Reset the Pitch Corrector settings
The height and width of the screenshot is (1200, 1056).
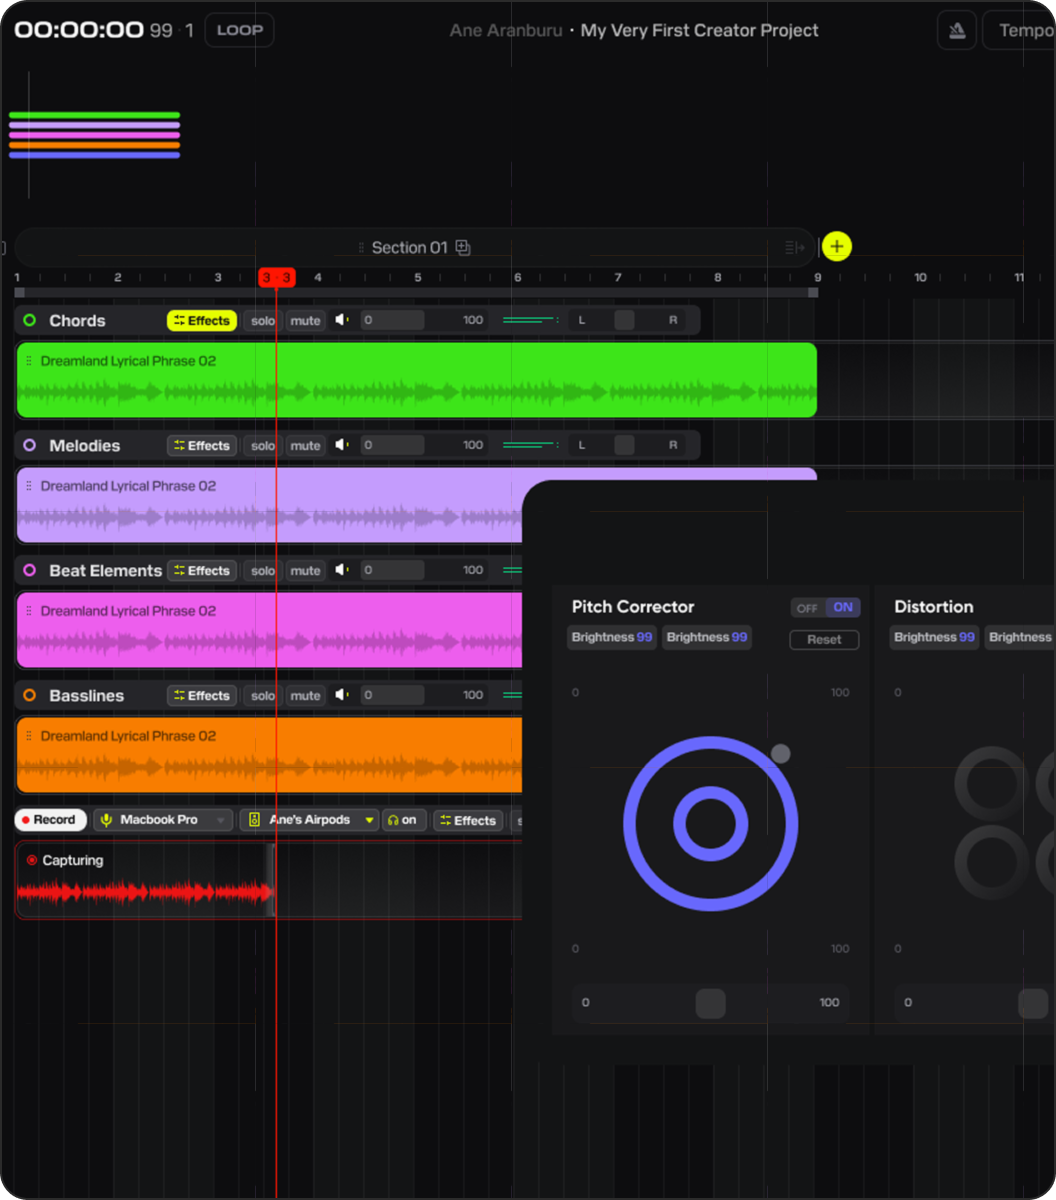824,639
